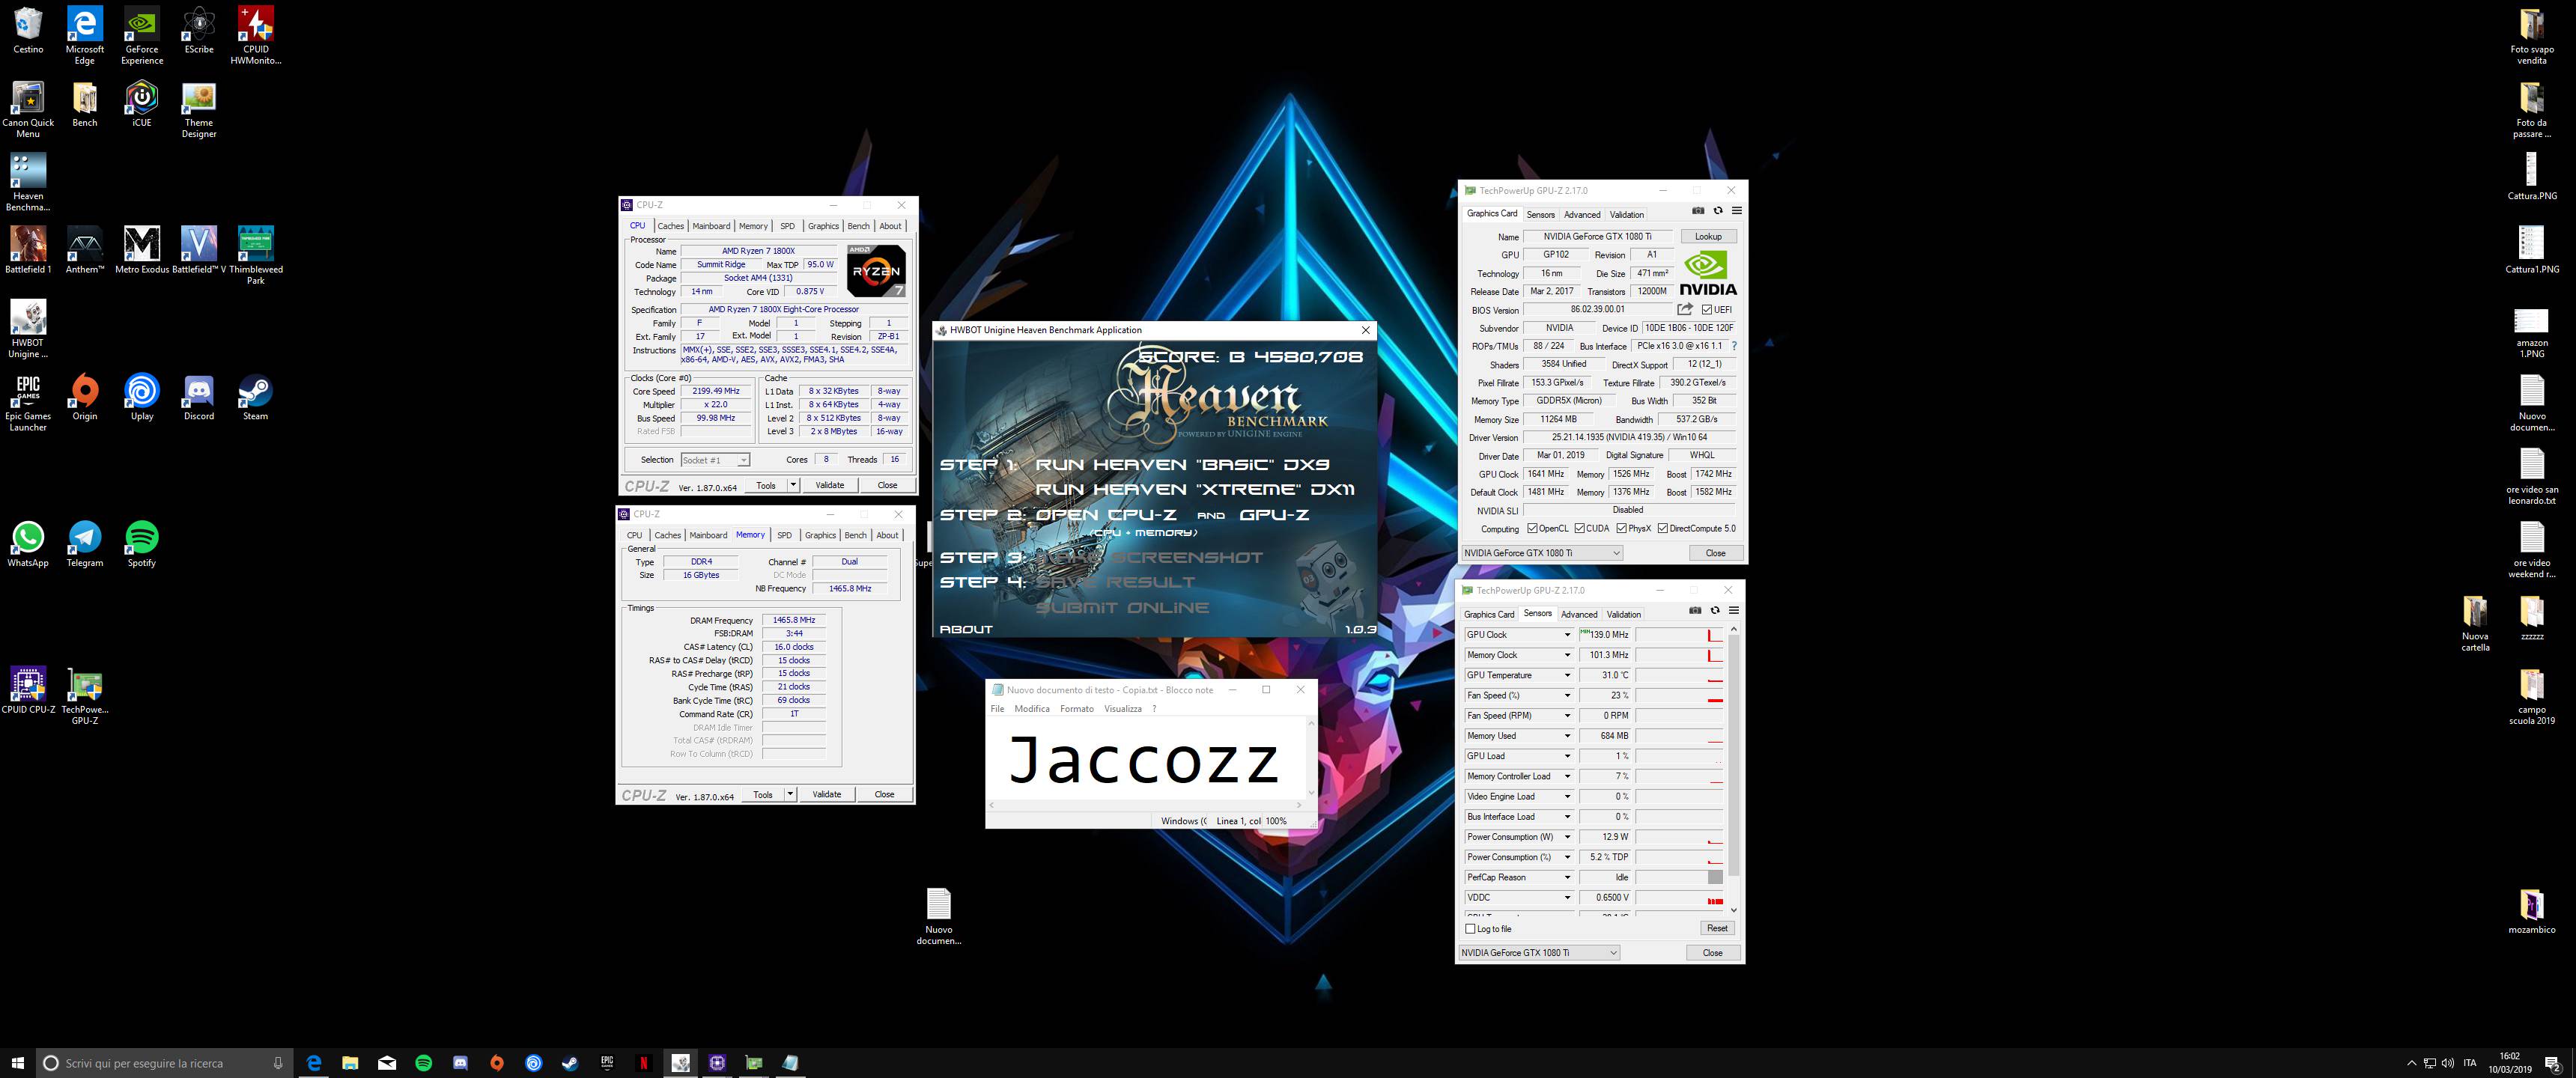Image resolution: width=2576 pixels, height=1078 pixels.
Task: Open Heaven Benchmark desktop shortcut
Action: click(28, 182)
